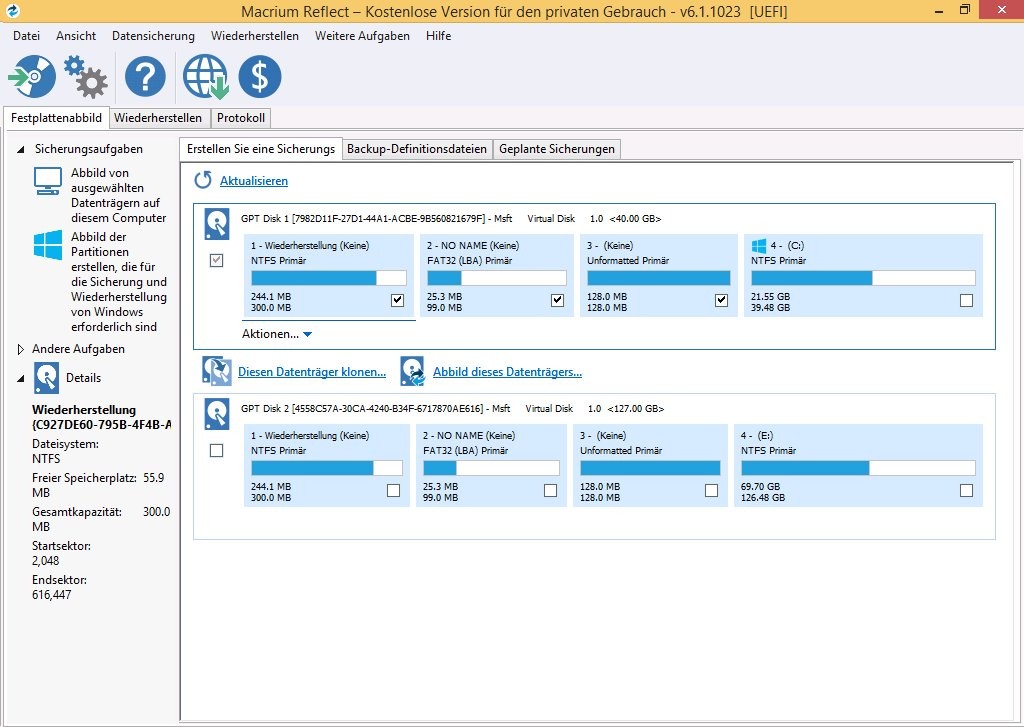Click the clone disk icon beside Diesen Datenträger klonen

click(x=216, y=372)
